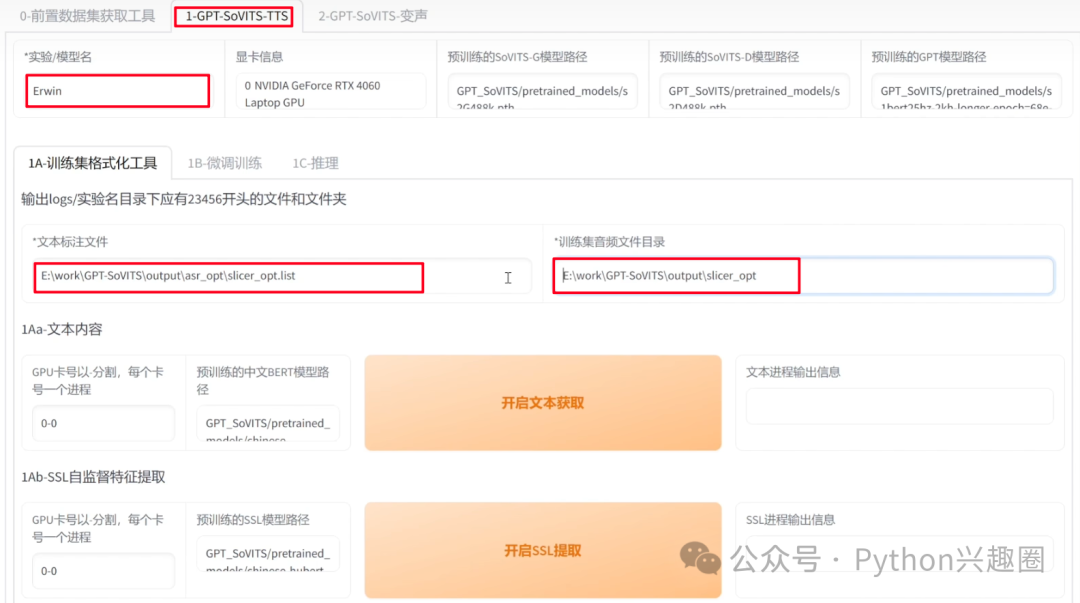Click inside the 实验/模型名 field showing Erwin
1080x603 pixels.
117,91
